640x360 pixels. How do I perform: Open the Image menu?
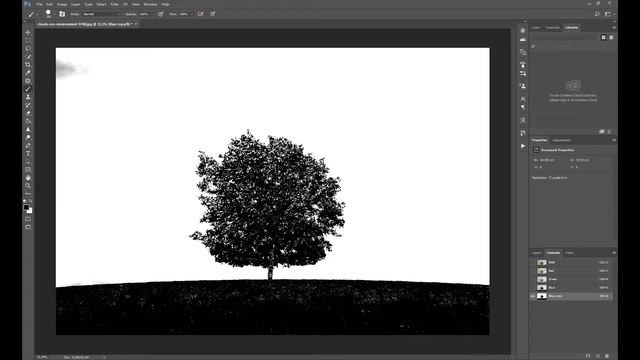coord(62,4)
